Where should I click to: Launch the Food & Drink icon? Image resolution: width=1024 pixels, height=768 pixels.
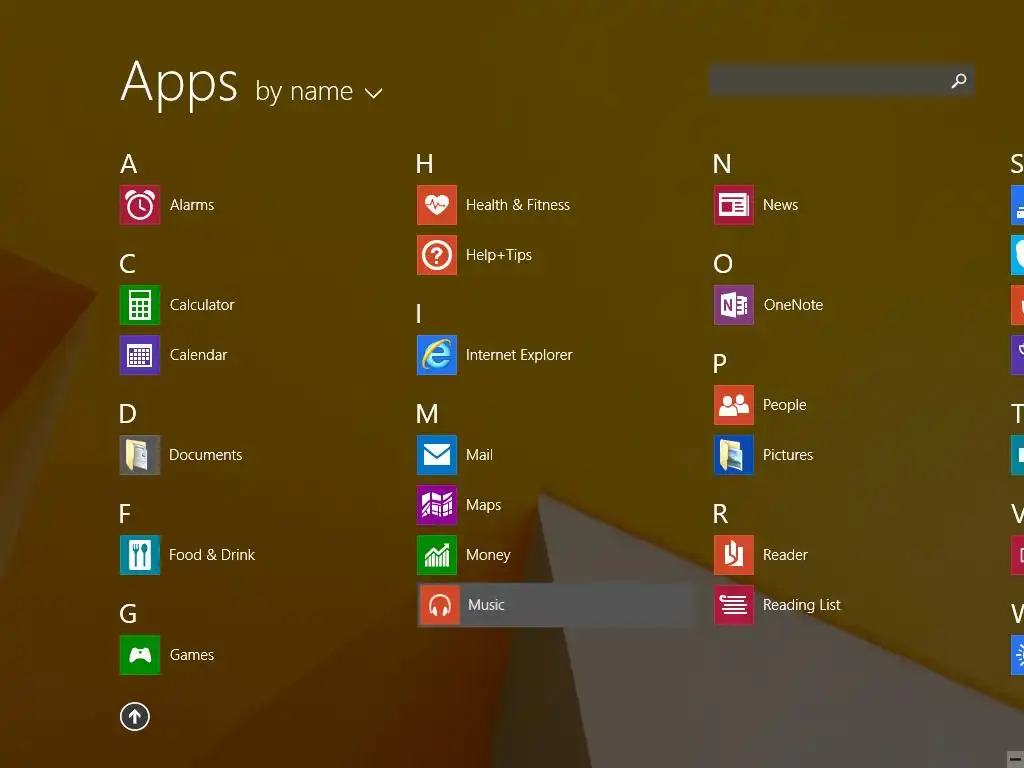pos(140,555)
